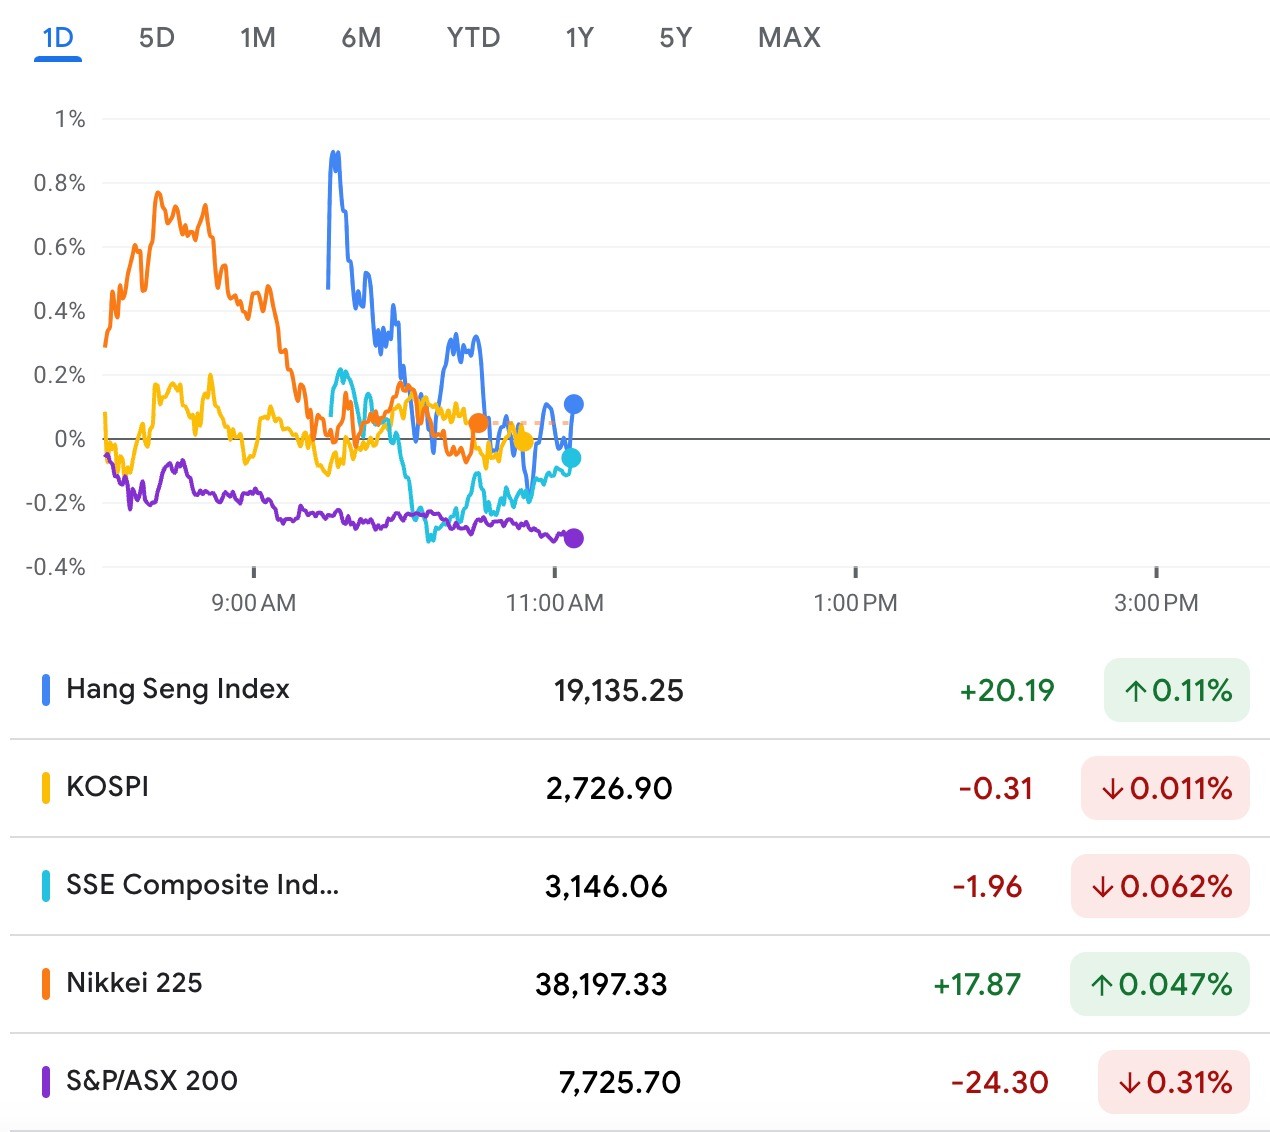Switch to the 1Y time range tab

(580, 38)
